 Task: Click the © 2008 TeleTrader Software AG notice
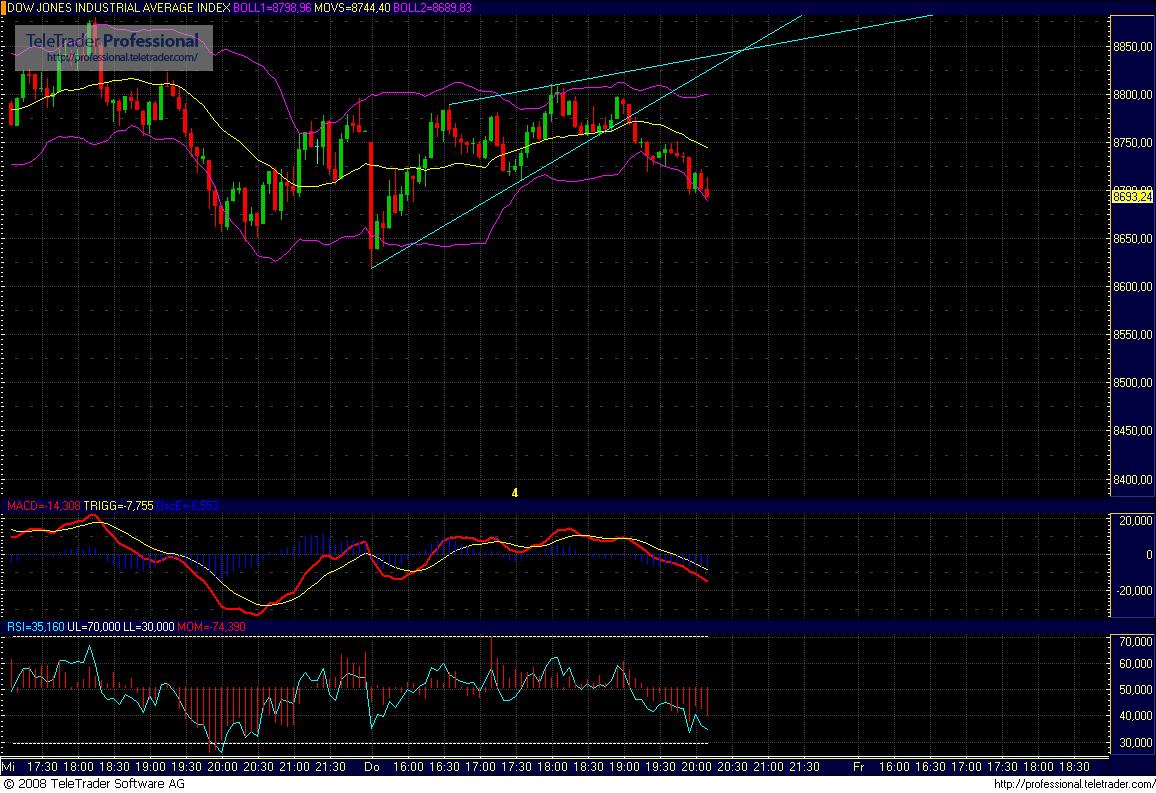[x=94, y=784]
